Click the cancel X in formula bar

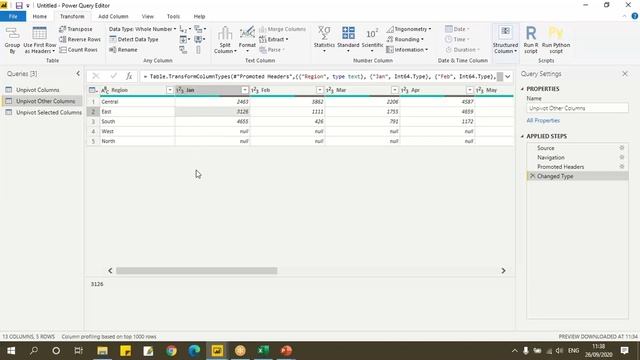96,76
